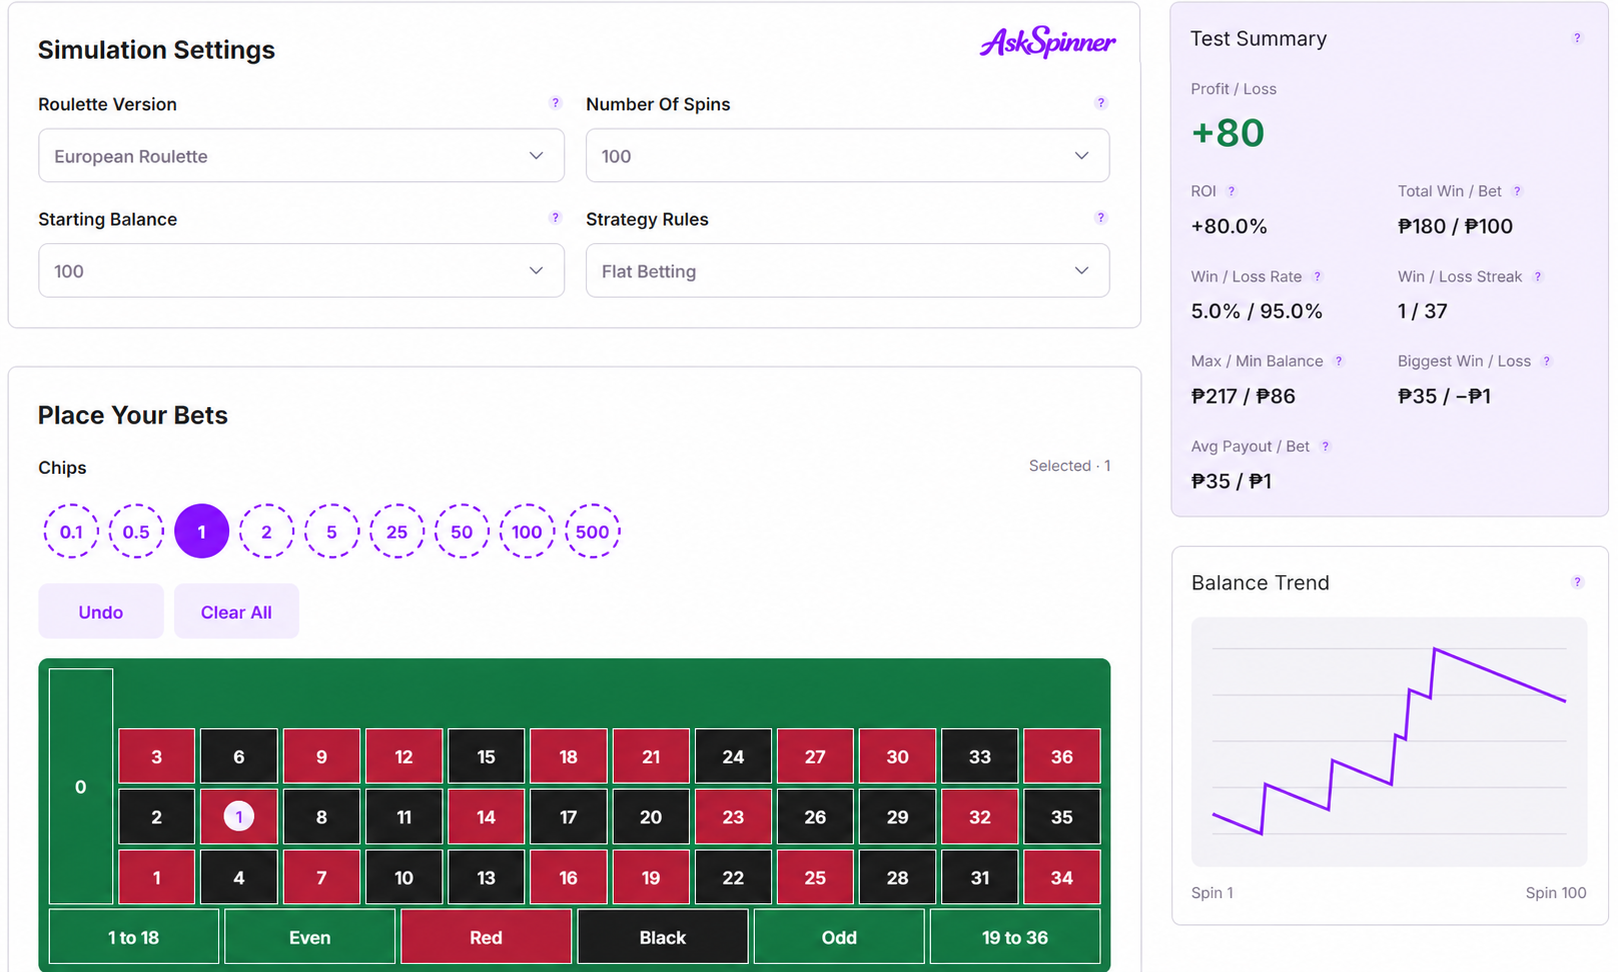Select the 100 chip

pos(527,531)
